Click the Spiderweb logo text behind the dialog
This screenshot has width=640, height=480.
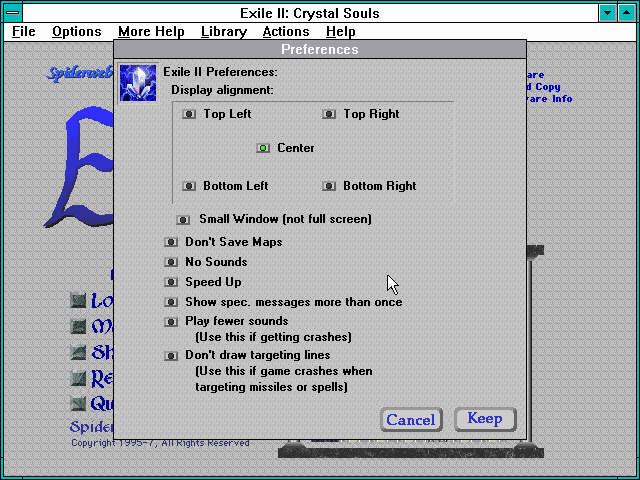[80, 73]
